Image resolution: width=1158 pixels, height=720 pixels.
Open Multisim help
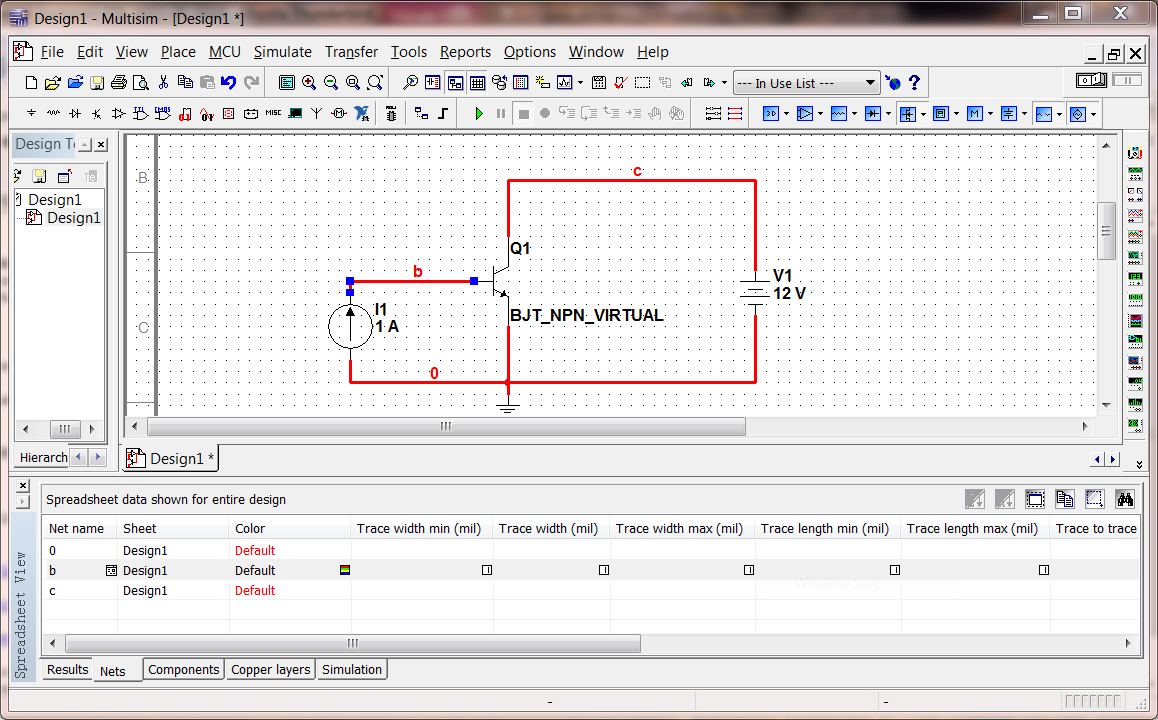[x=914, y=83]
